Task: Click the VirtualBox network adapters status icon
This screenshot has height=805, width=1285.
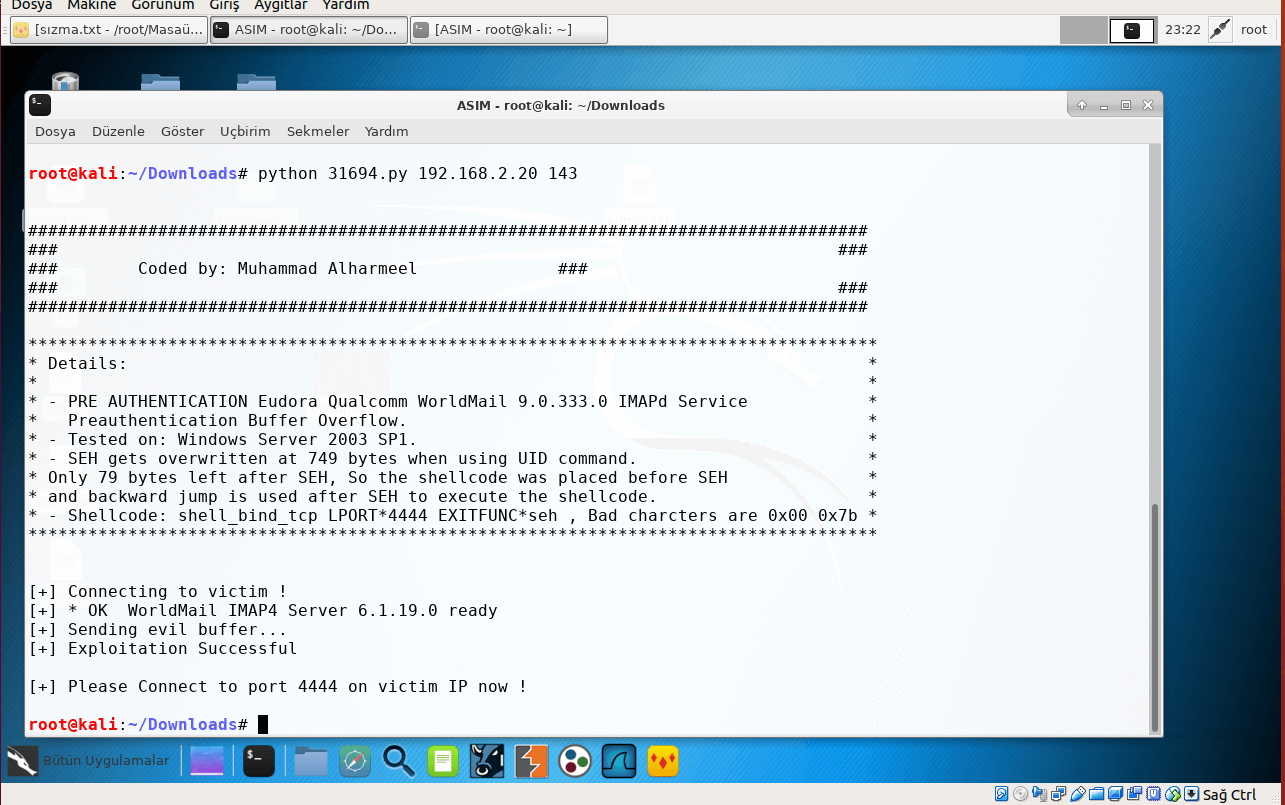Action: pyautogui.click(x=1059, y=794)
